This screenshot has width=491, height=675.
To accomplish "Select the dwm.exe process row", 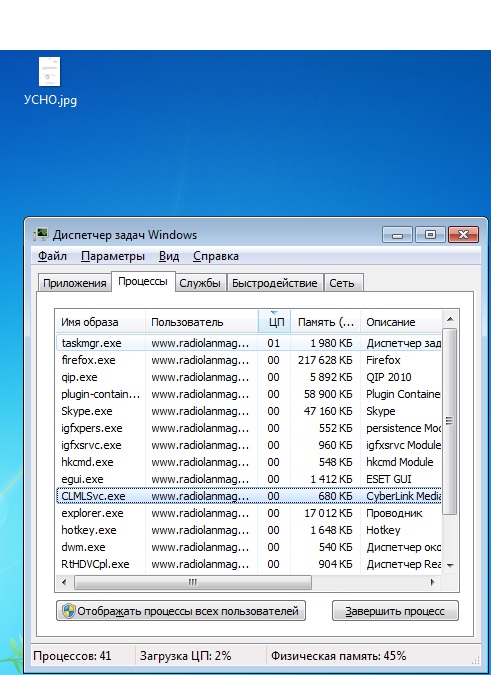I will tap(249, 547).
